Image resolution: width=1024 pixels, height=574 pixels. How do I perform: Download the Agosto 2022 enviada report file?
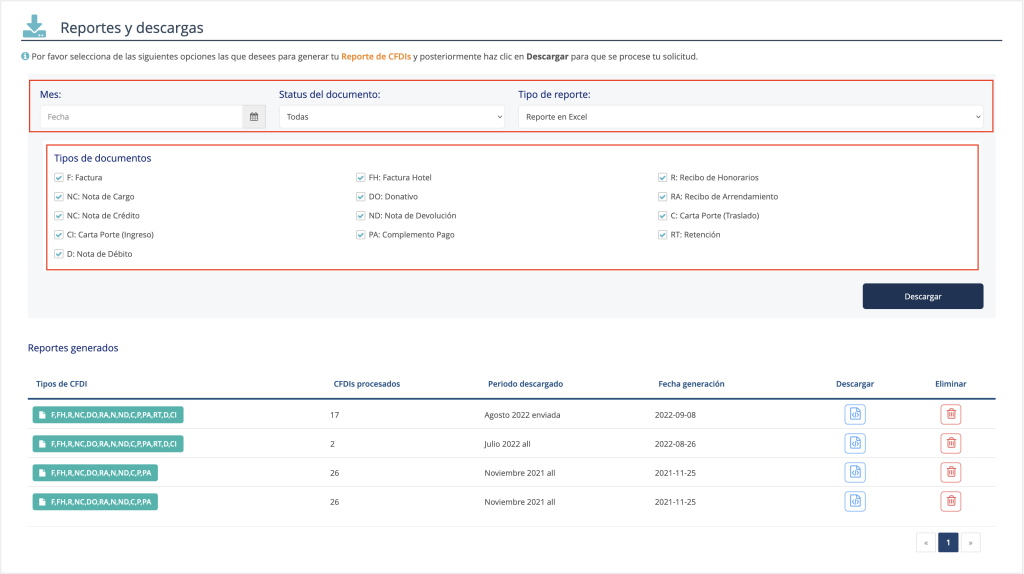[855, 414]
